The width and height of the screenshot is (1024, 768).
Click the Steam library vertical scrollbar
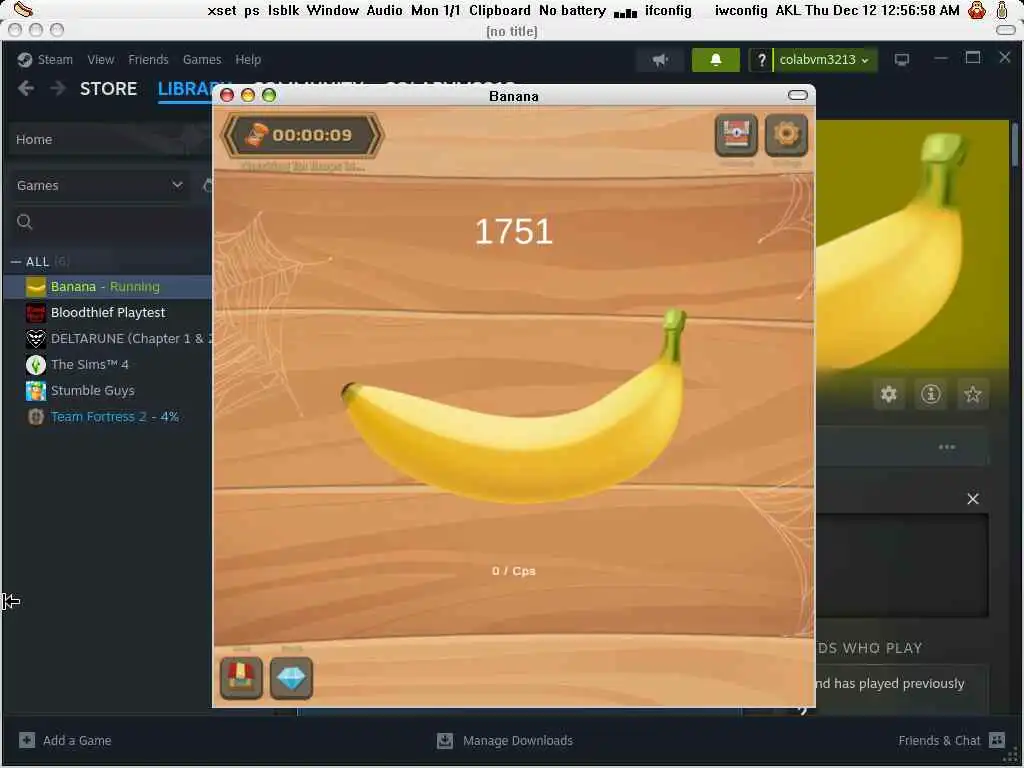1015,145
